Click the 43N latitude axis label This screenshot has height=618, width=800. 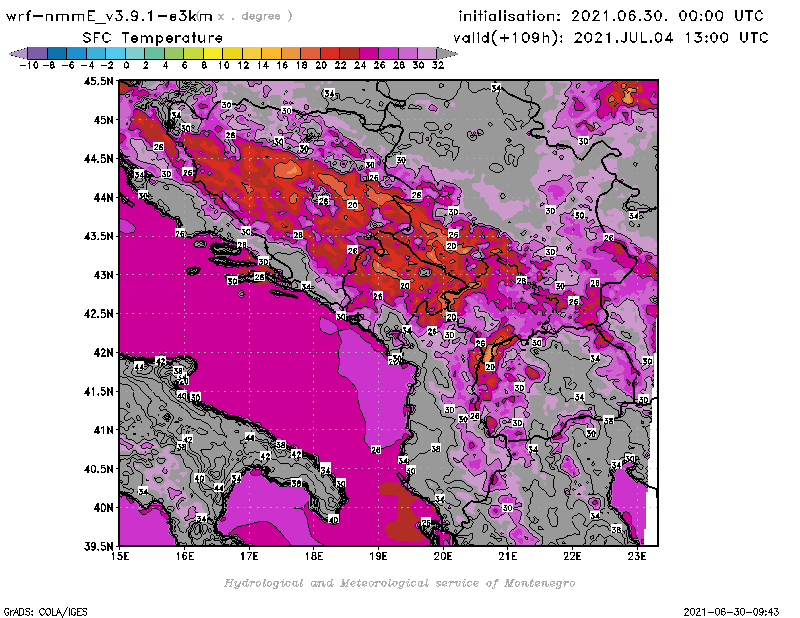pyautogui.click(x=104, y=275)
